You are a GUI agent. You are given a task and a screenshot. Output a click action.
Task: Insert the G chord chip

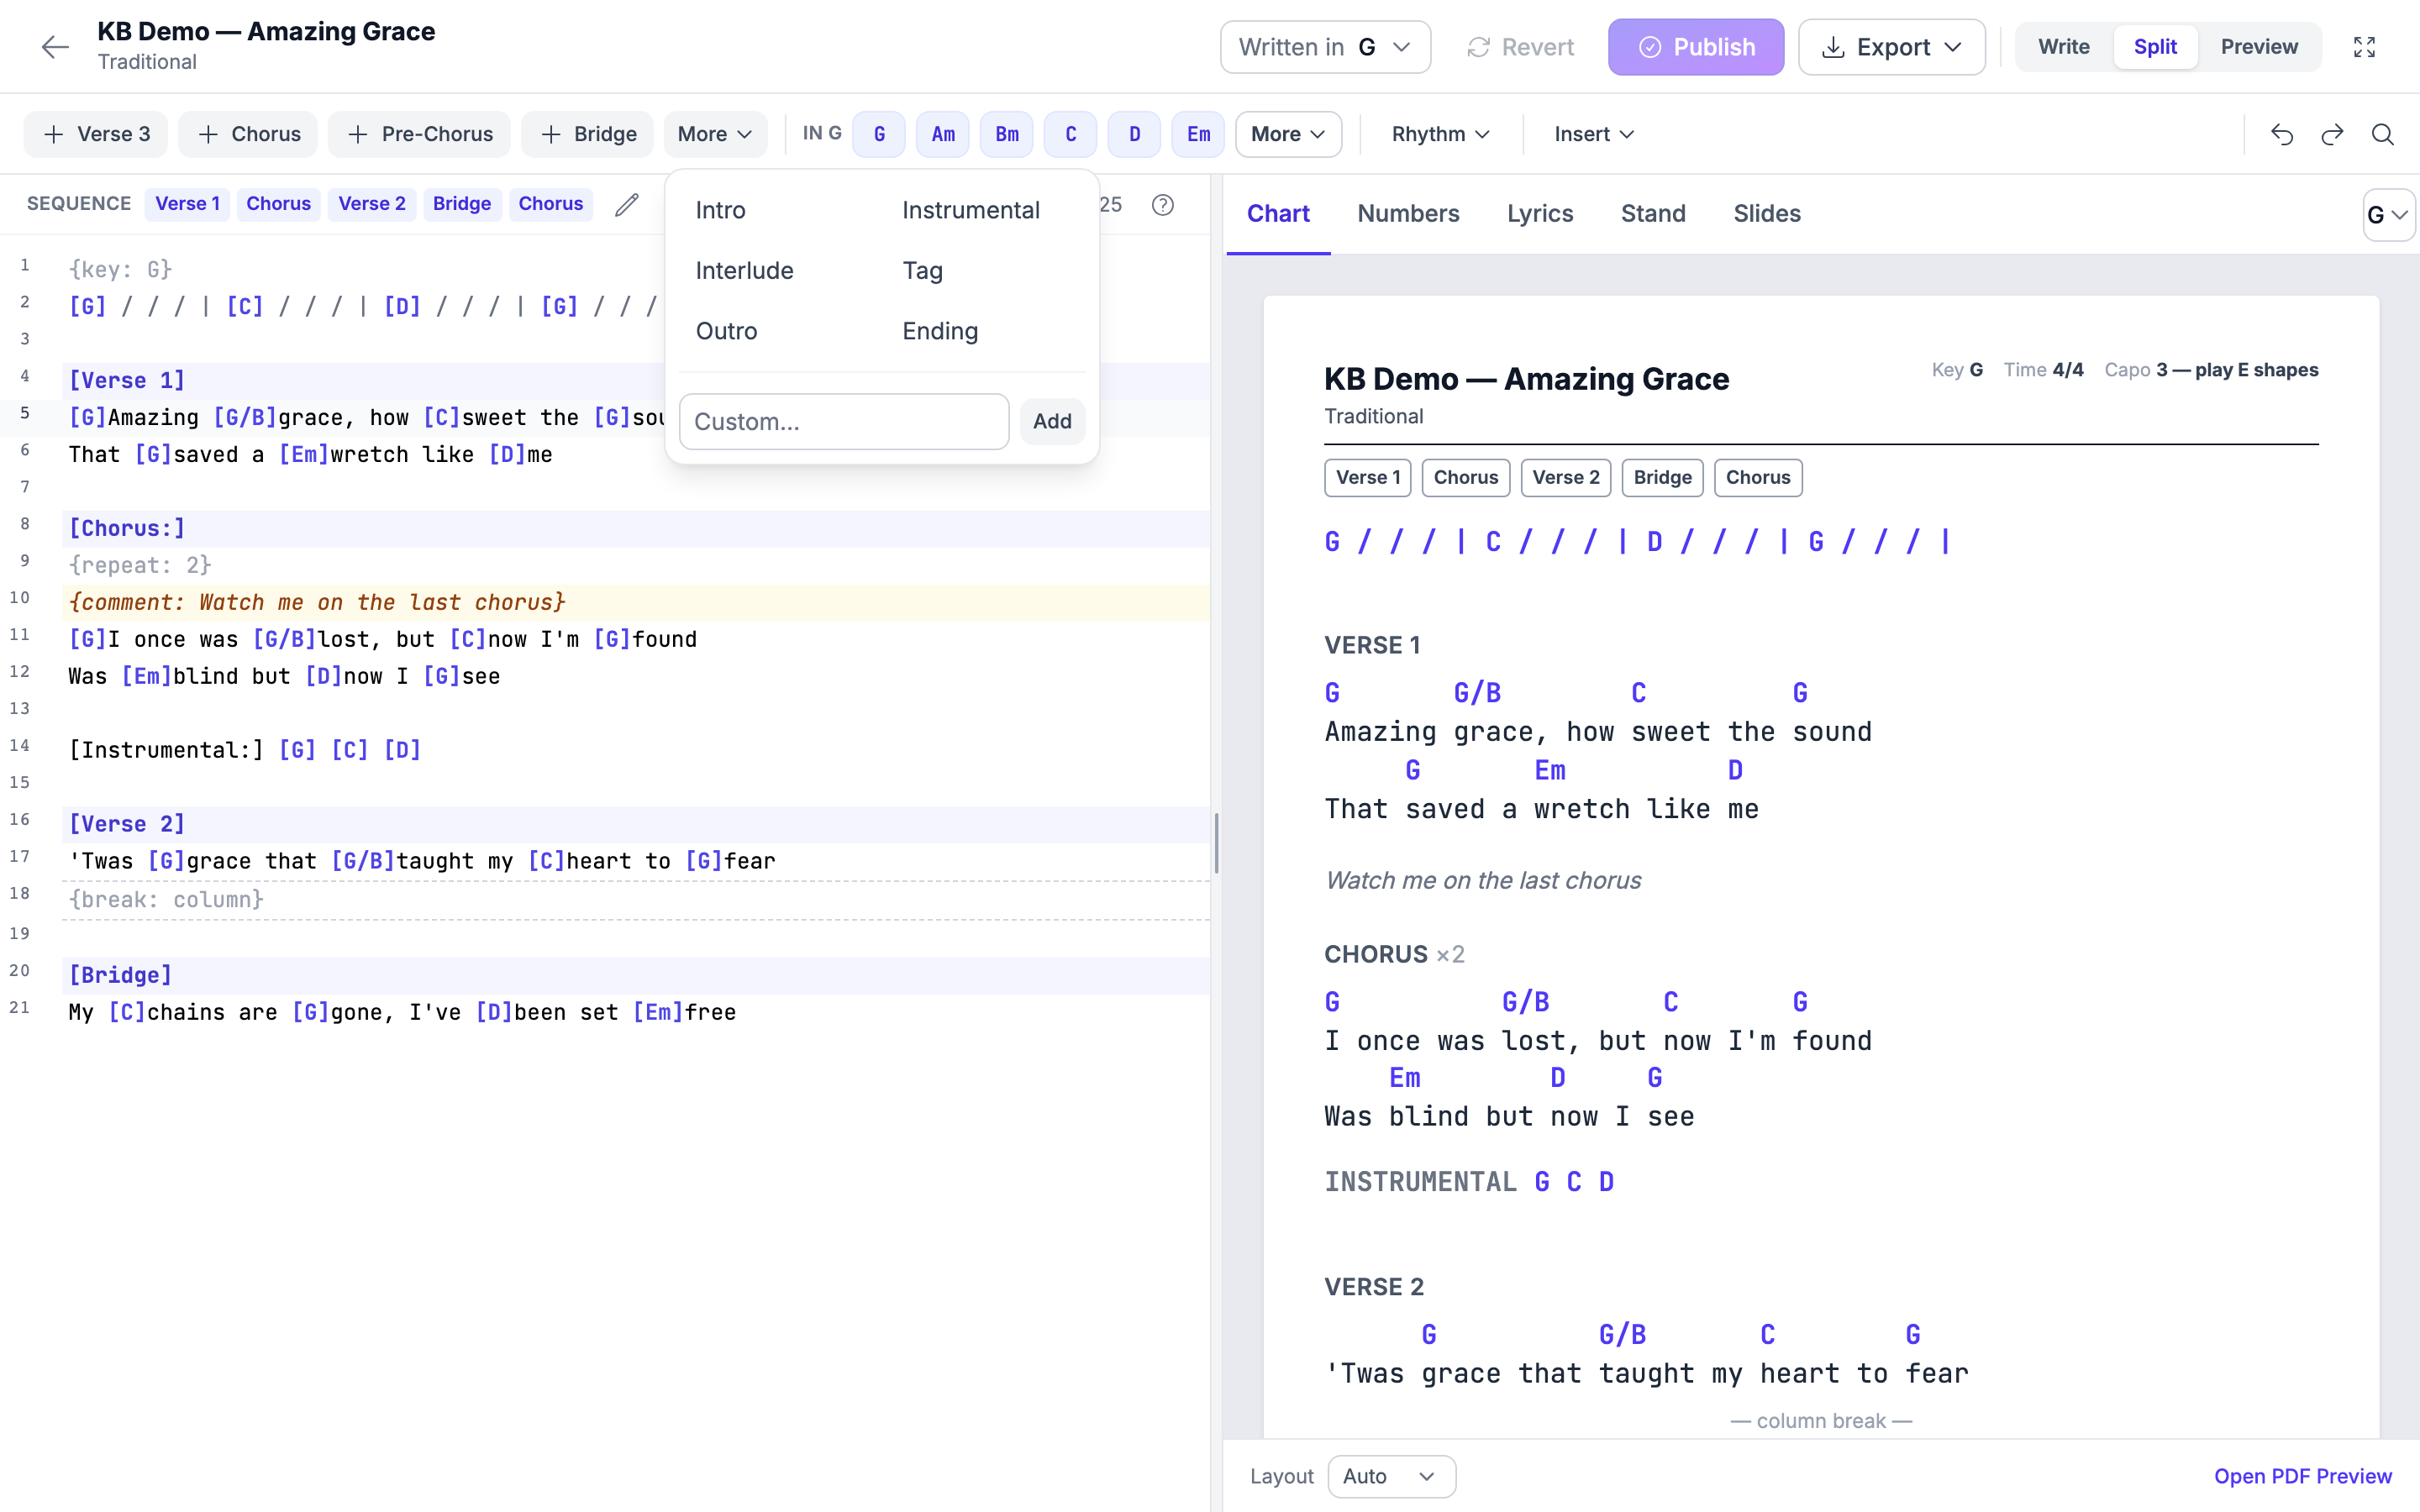(x=879, y=134)
